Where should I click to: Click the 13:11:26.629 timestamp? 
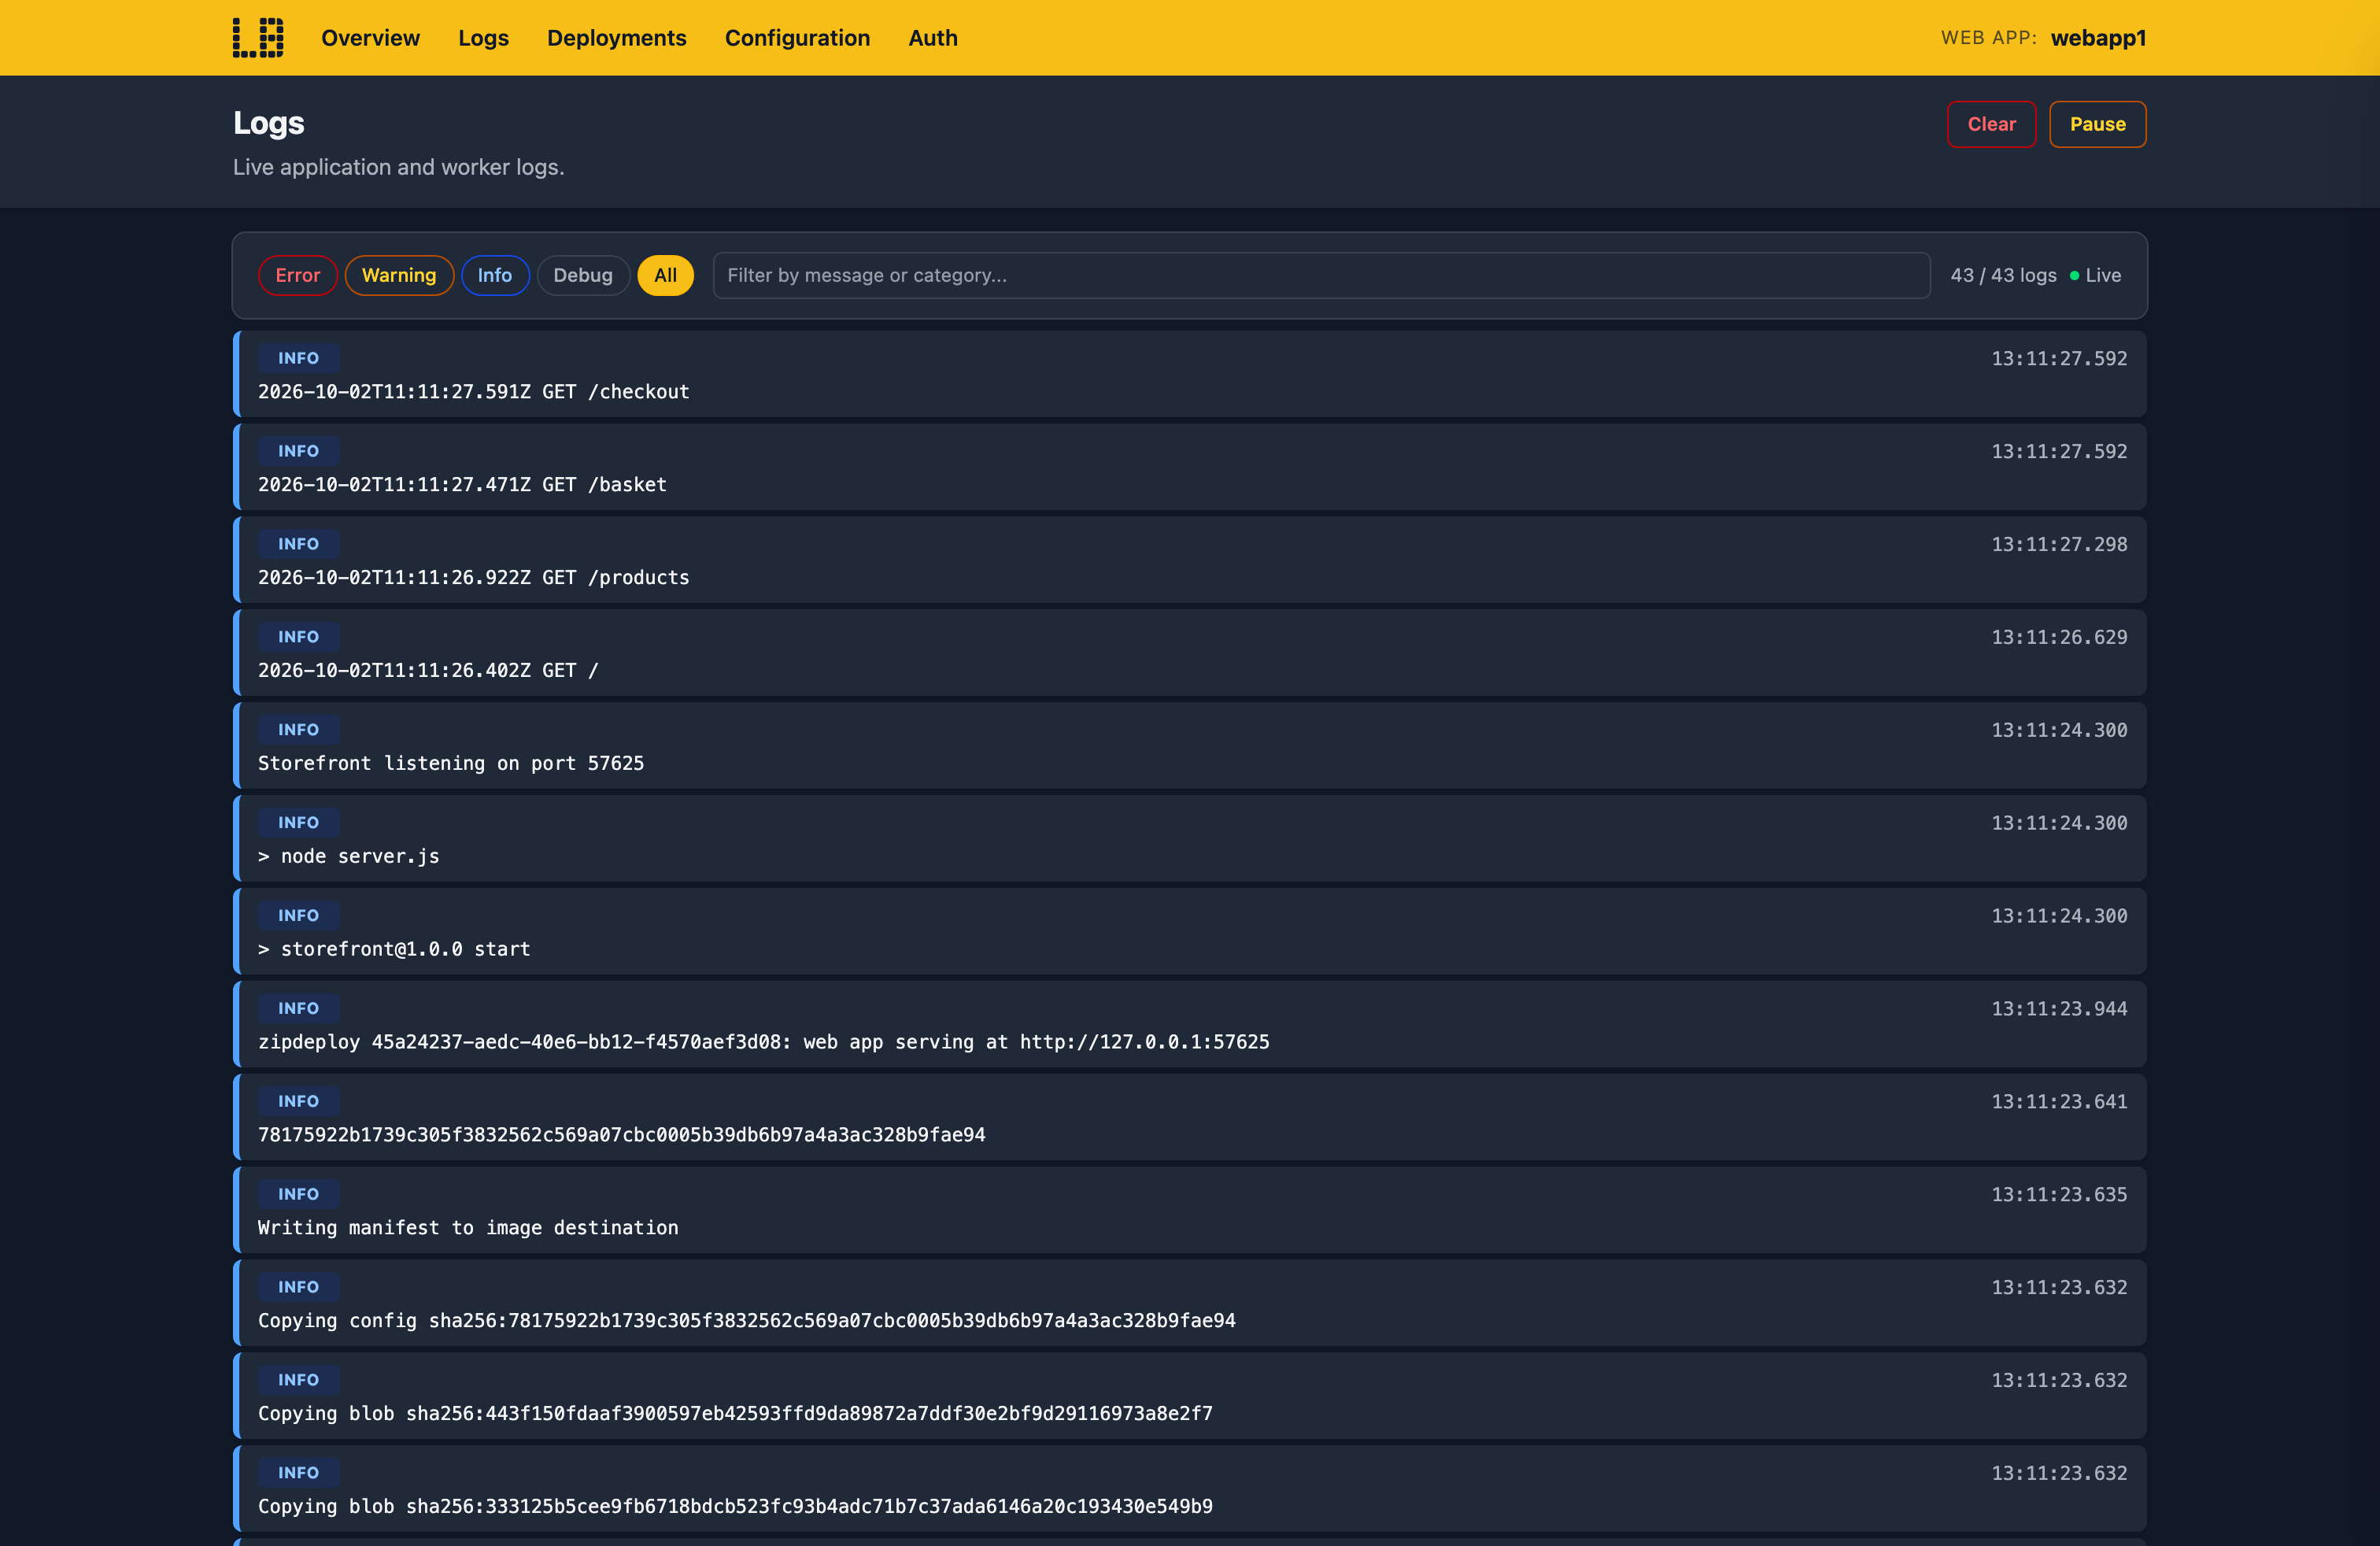(2059, 637)
